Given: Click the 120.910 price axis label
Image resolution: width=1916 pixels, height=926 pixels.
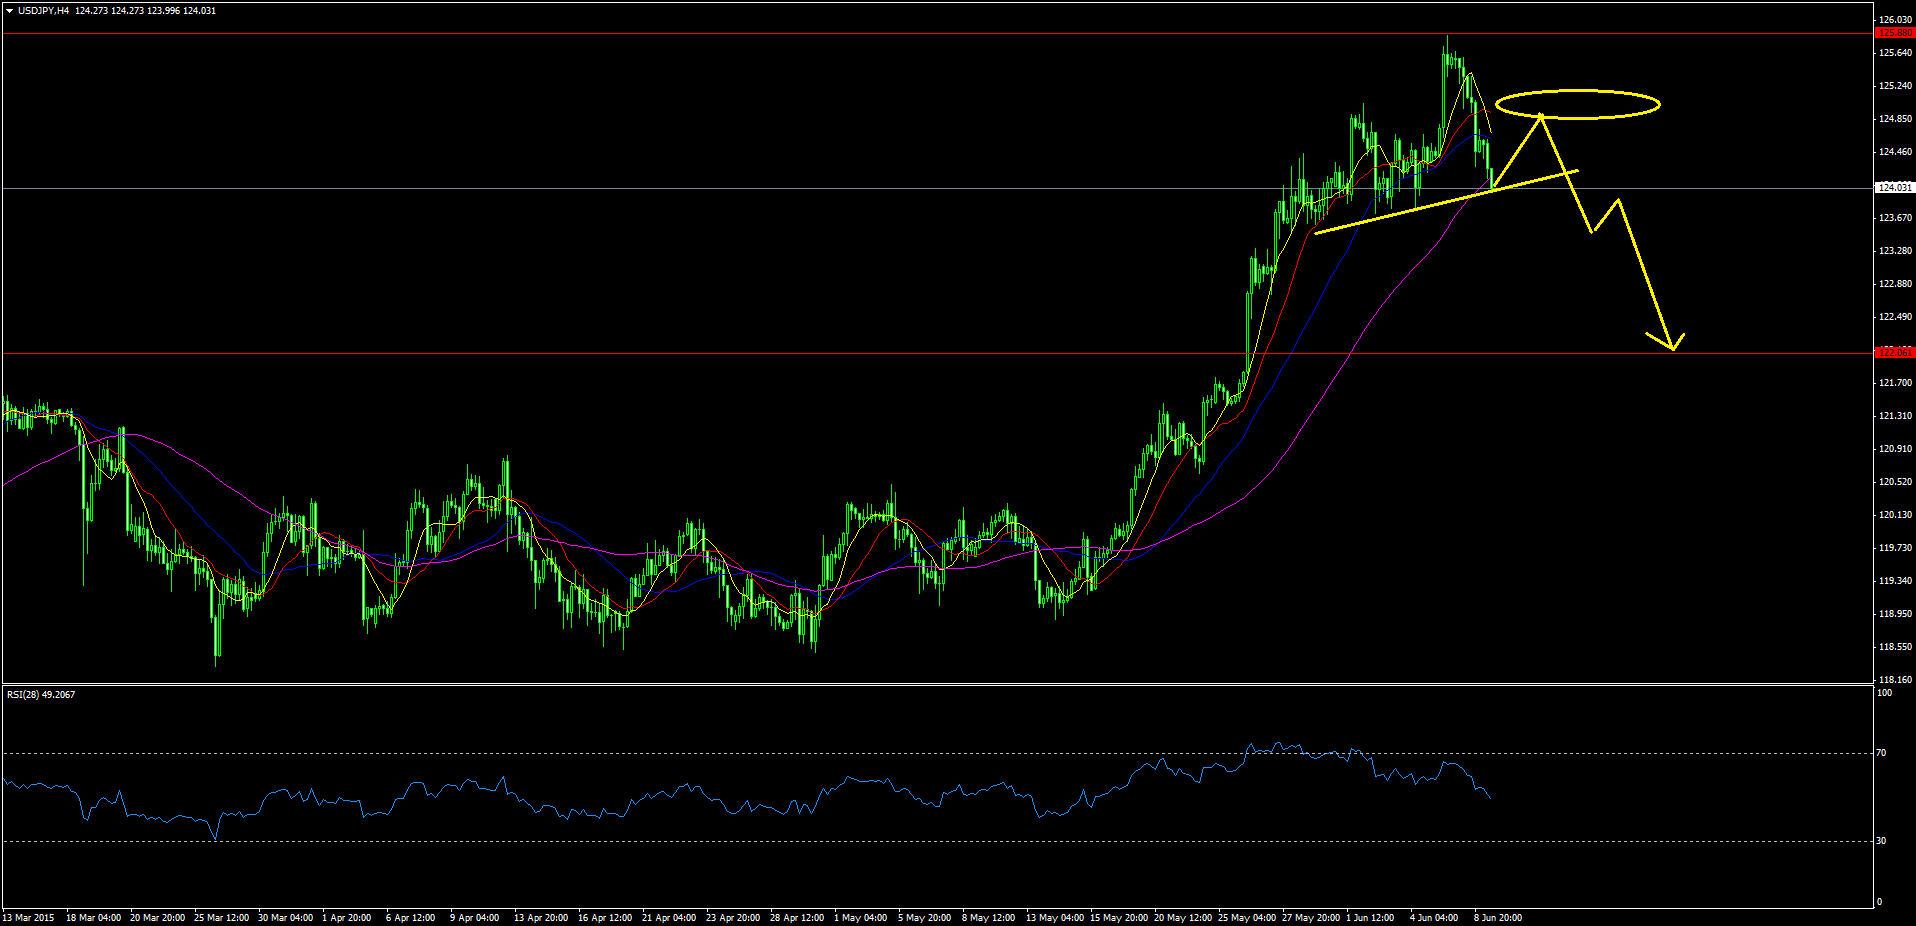Looking at the screenshot, I should [x=1896, y=449].
